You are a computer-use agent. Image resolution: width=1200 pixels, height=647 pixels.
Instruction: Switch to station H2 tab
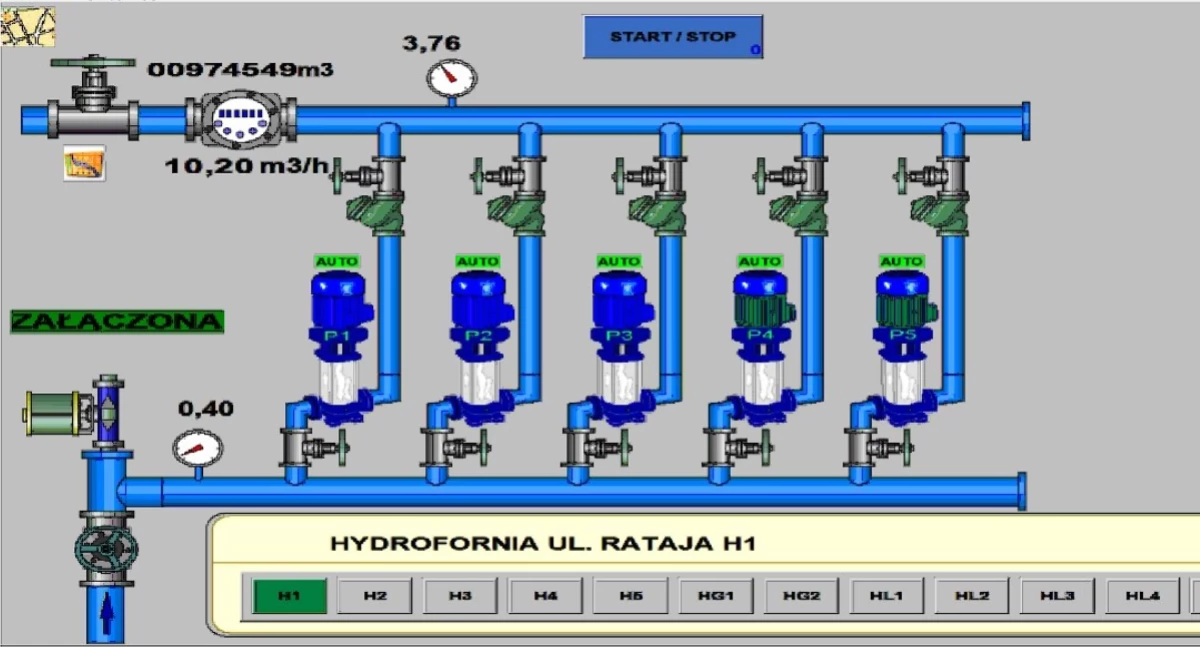tap(375, 596)
